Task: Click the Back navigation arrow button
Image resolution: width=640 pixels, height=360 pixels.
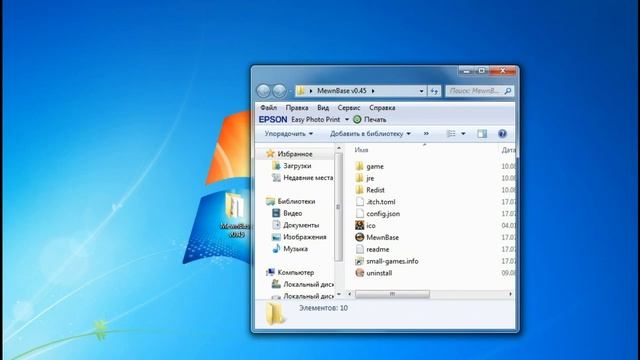Action: point(263,91)
